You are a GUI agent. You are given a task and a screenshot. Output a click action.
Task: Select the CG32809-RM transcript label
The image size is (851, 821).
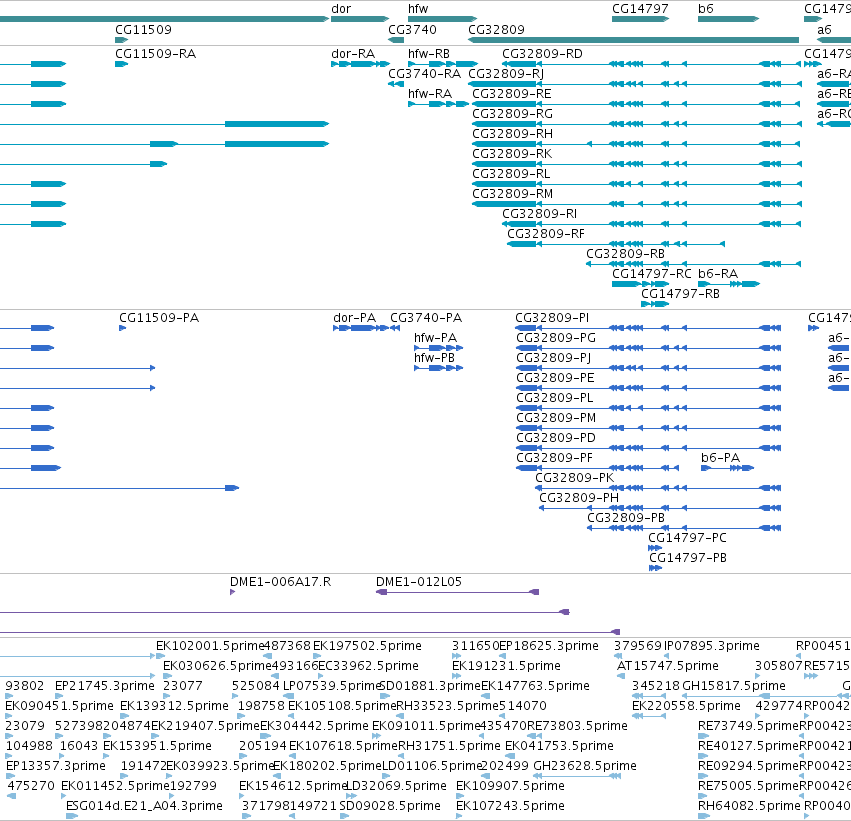point(512,194)
